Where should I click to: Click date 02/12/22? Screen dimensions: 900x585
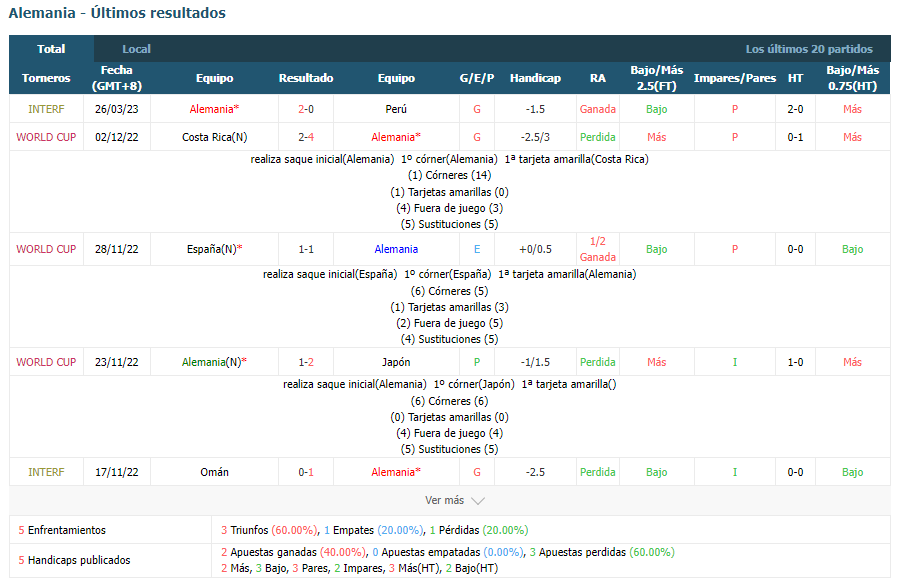click(117, 137)
